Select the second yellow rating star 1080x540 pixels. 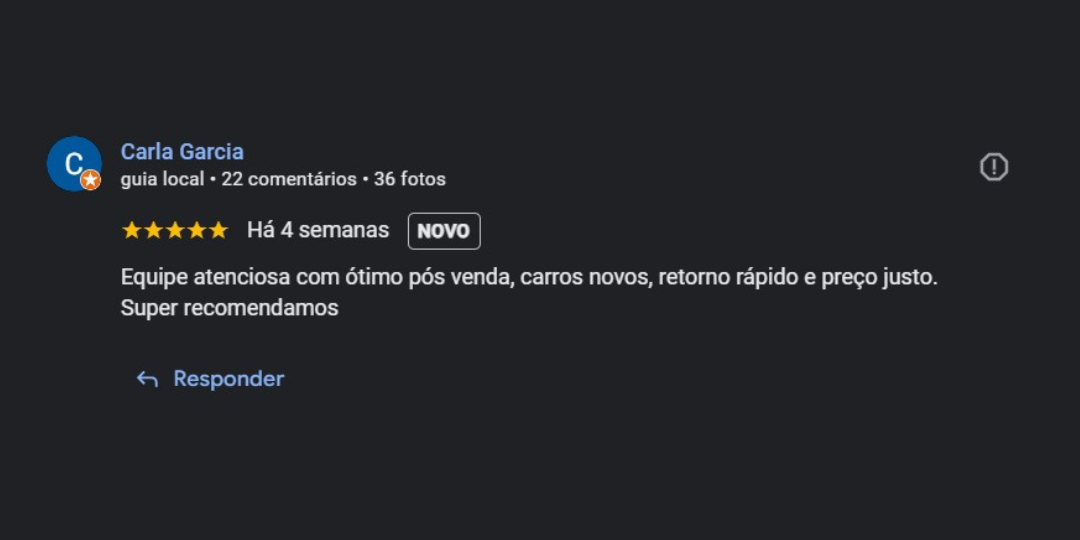click(x=153, y=230)
